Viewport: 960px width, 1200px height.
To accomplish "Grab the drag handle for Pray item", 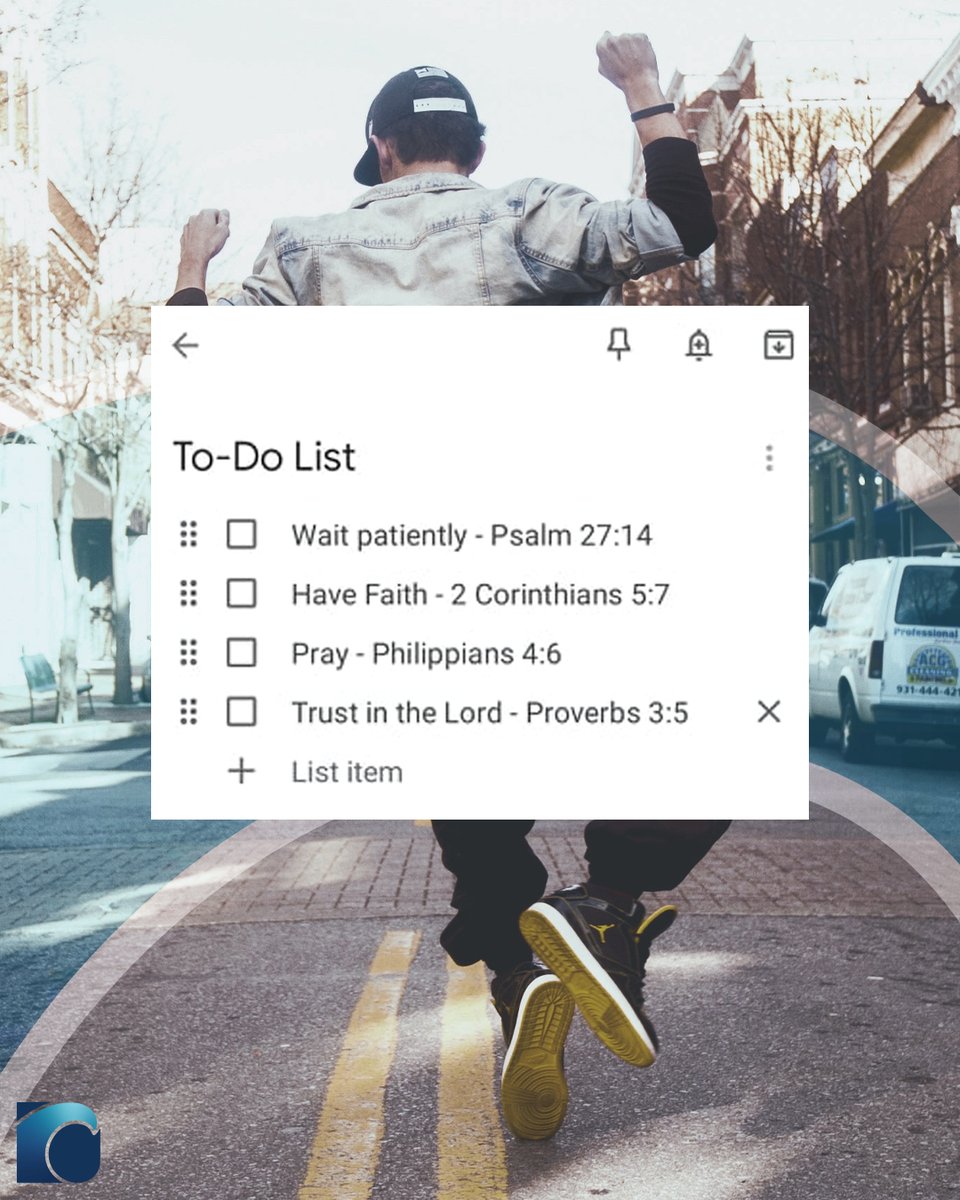I will 188,653.
